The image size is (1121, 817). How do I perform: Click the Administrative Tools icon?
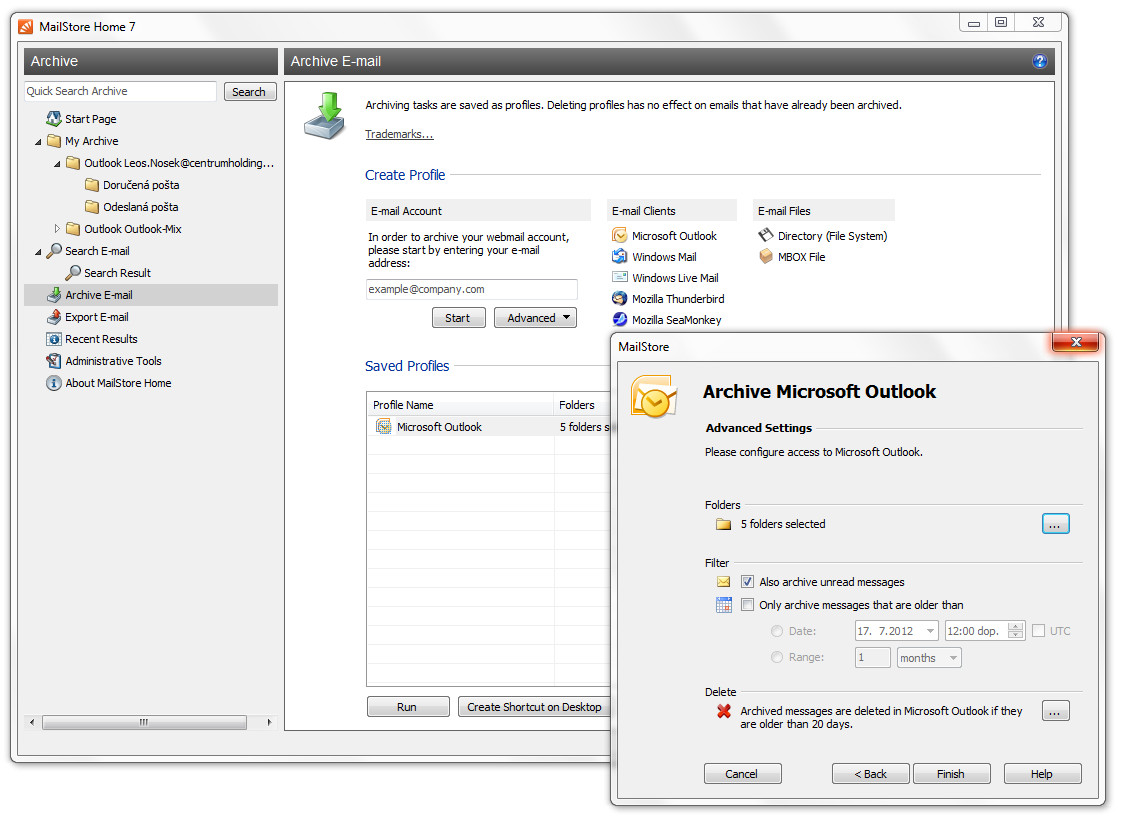pos(54,361)
